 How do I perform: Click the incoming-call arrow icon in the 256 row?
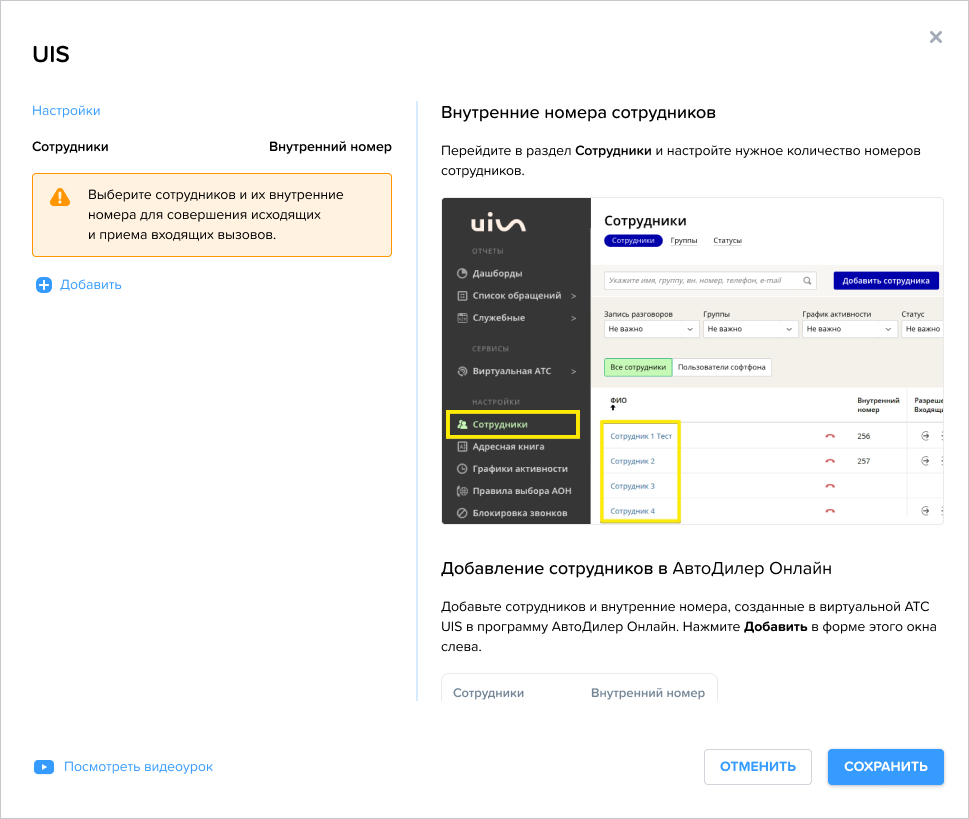click(x=925, y=436)
